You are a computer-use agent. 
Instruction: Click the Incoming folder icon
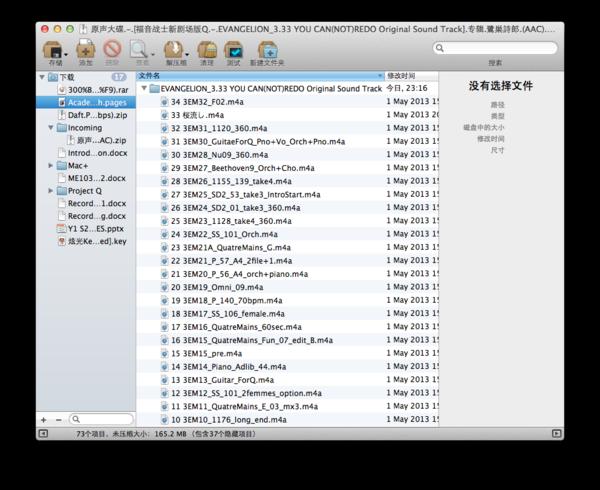point(62,127)
